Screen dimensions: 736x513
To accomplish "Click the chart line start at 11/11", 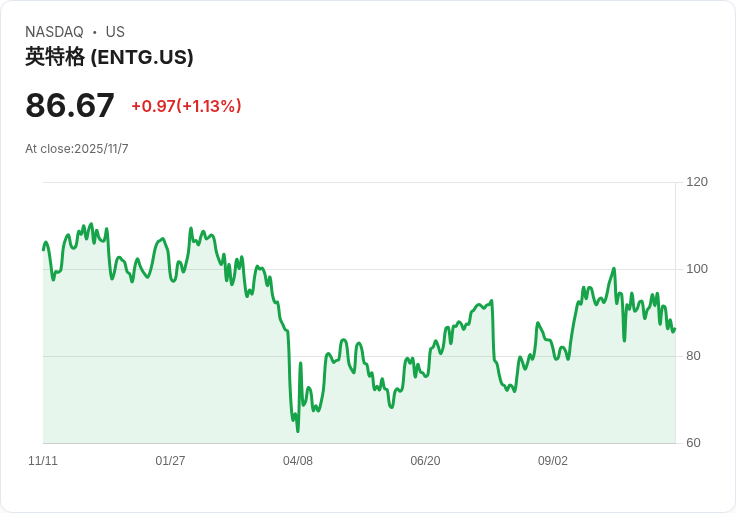I will (44, 248).
